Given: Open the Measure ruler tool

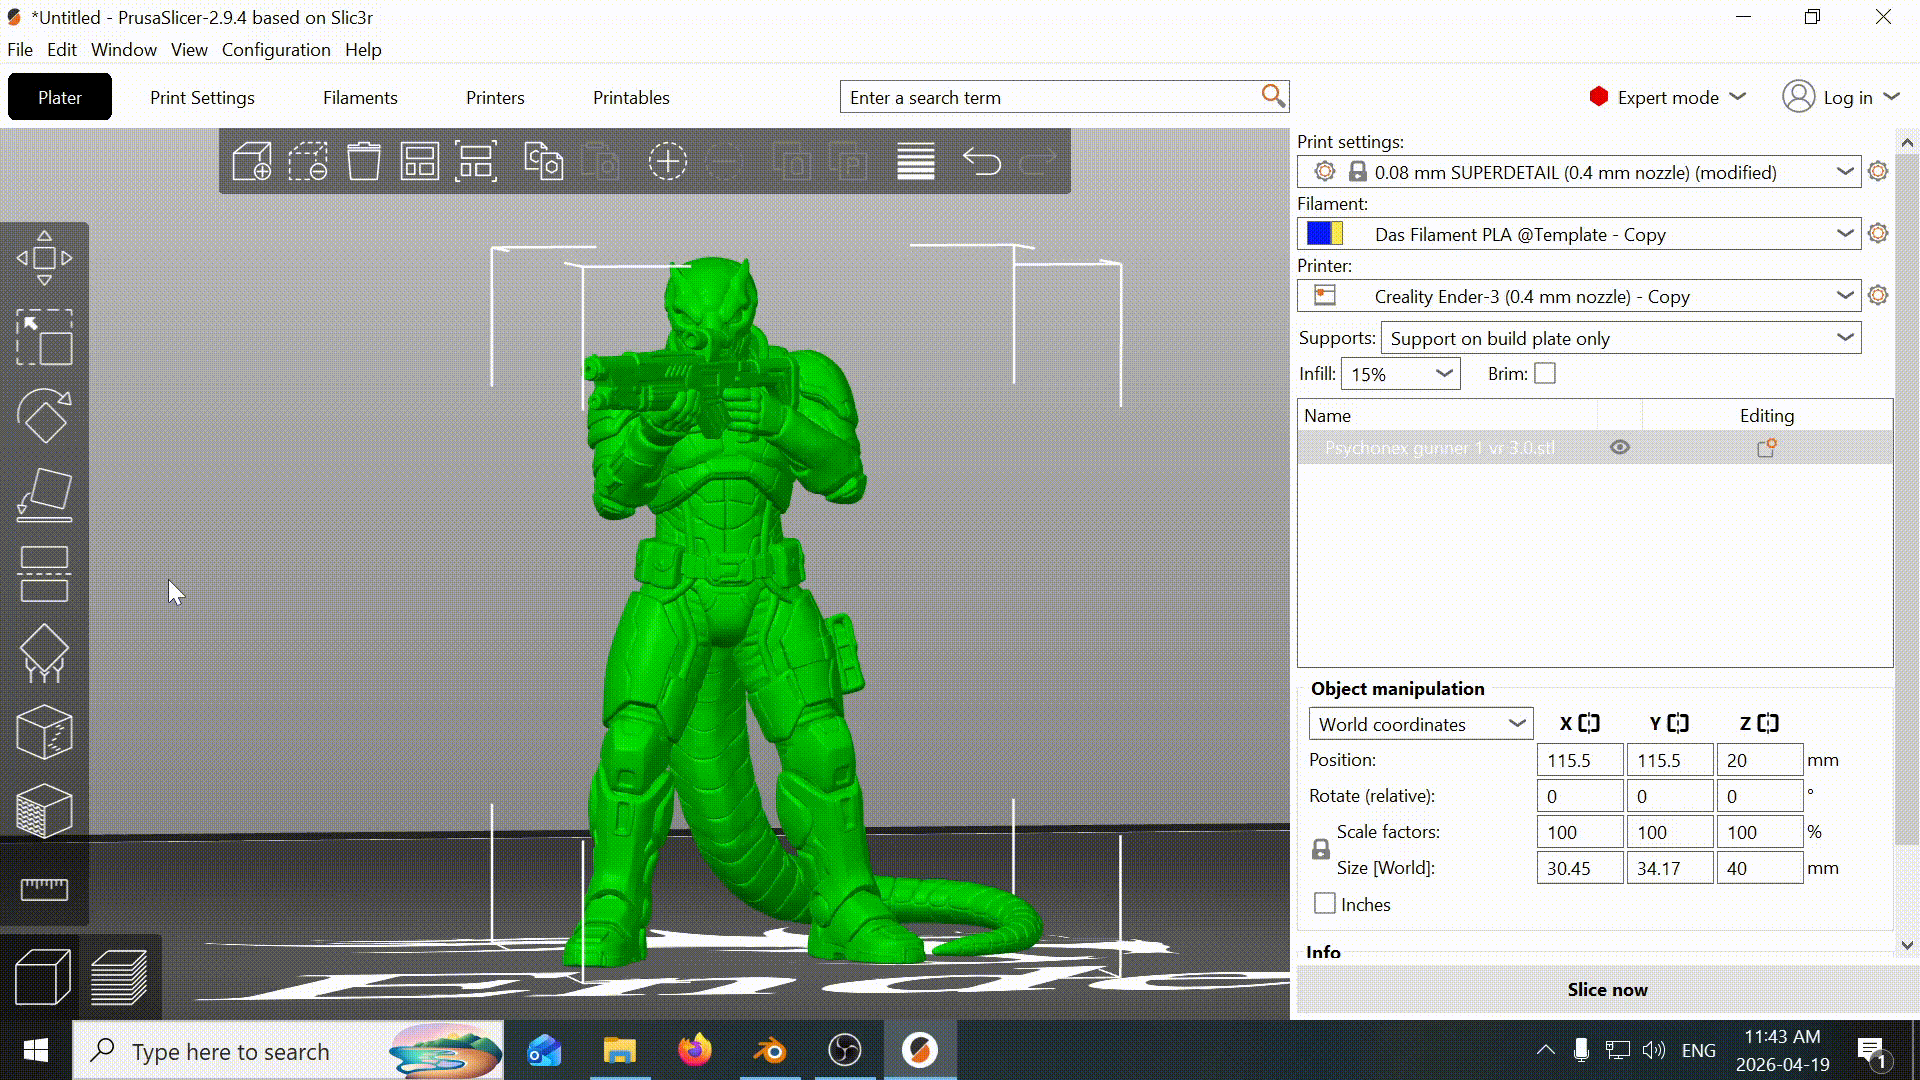Looking at the screenshot, I should click(44, 888).
